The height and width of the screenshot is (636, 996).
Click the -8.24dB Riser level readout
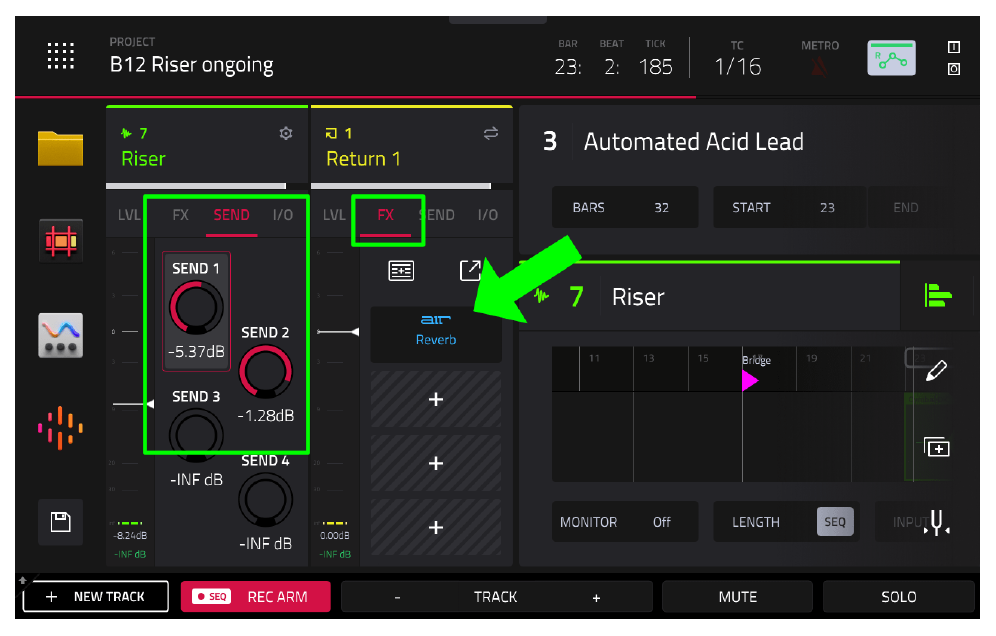click(x=130, y=536)
